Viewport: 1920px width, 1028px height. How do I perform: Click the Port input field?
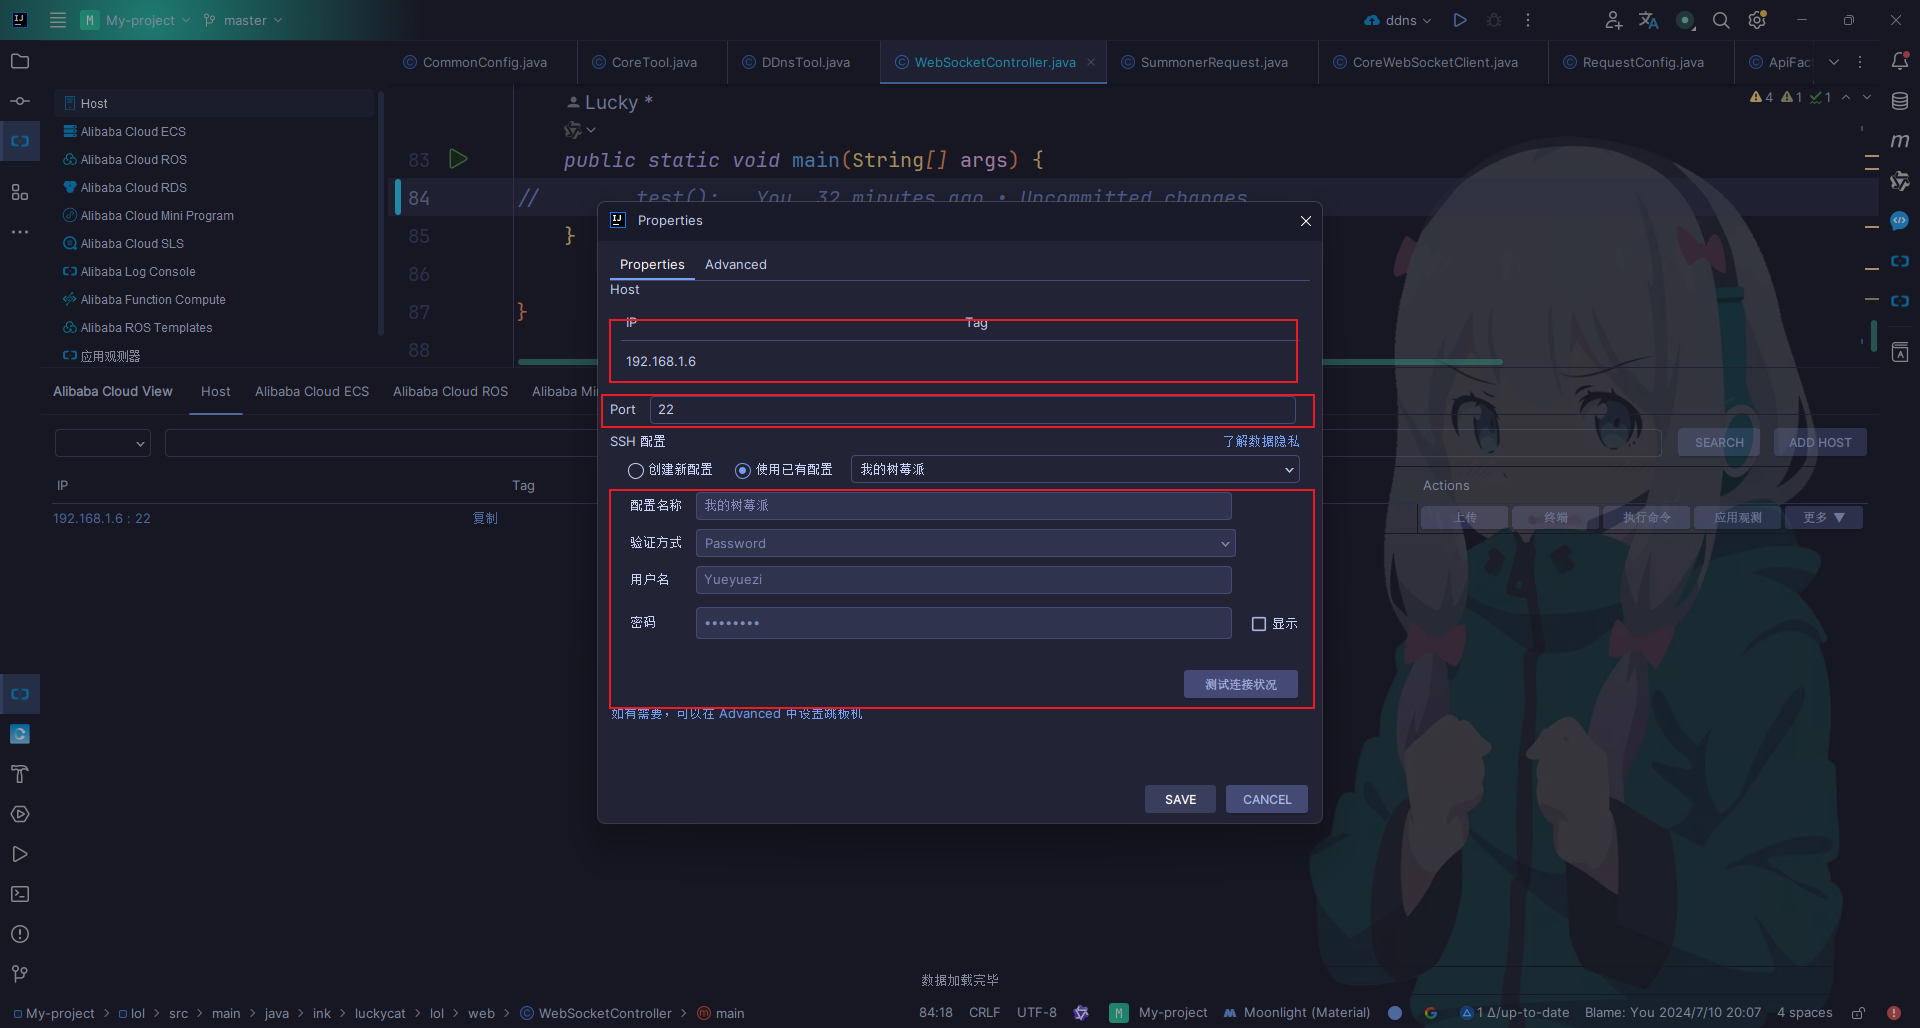pyautogui.click(x=972, y=409)
